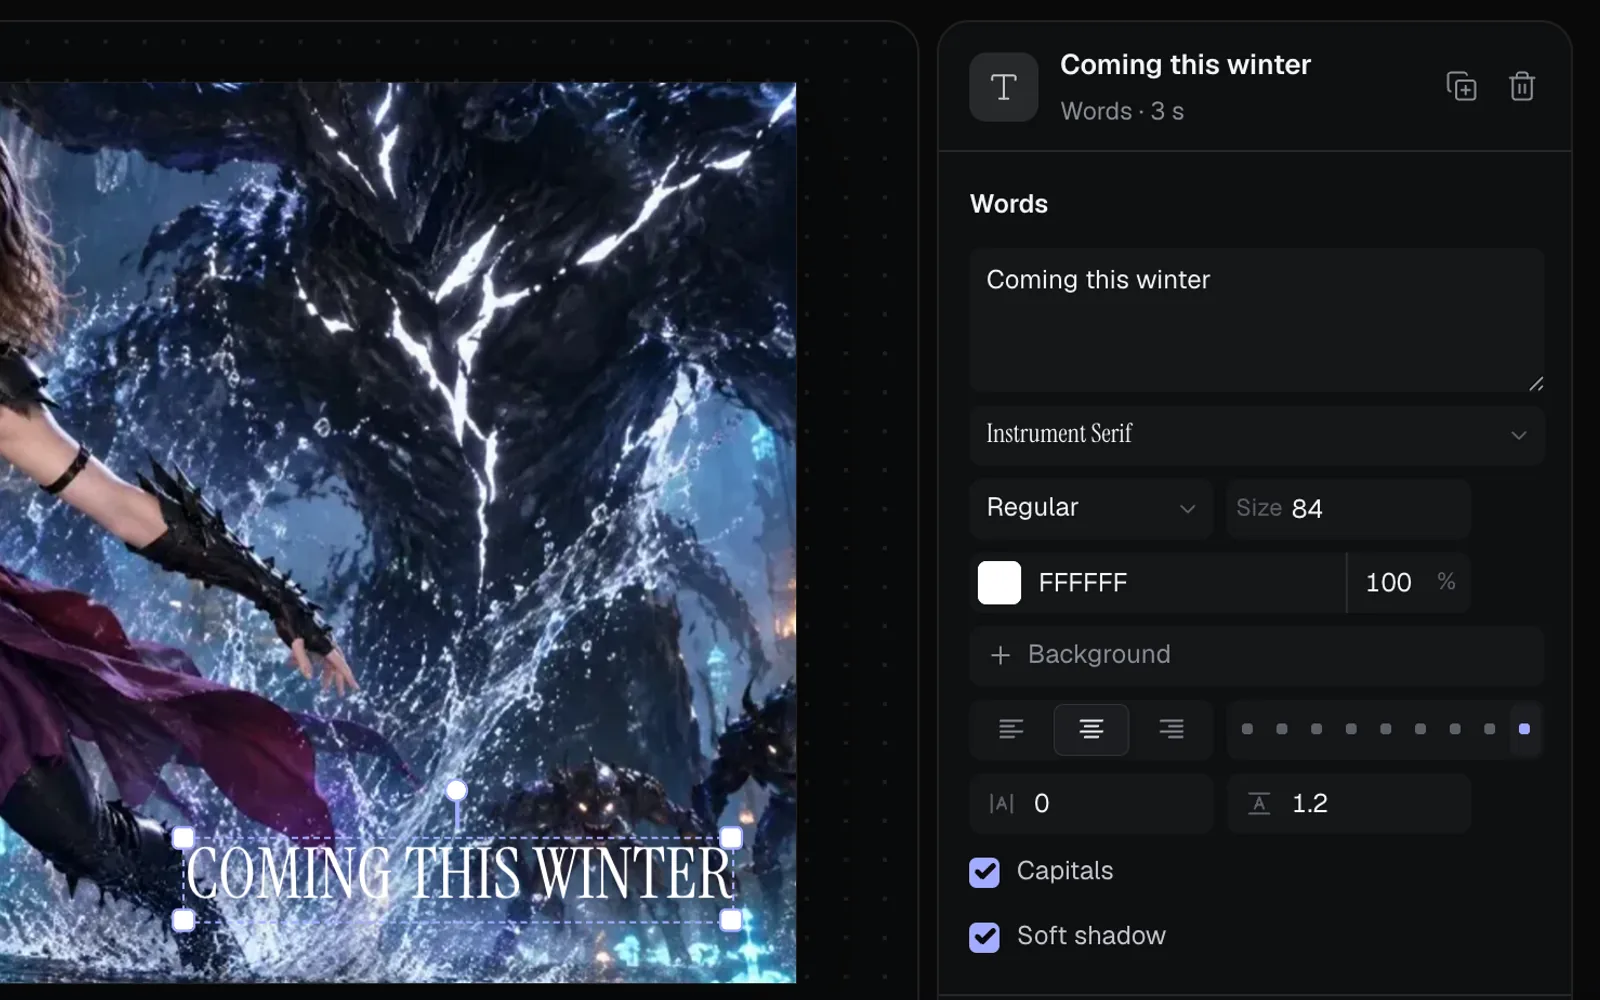Viewport: 1600px width, 1000px height.
Task: Click the text type T icon
Action: pos(1004,87)
